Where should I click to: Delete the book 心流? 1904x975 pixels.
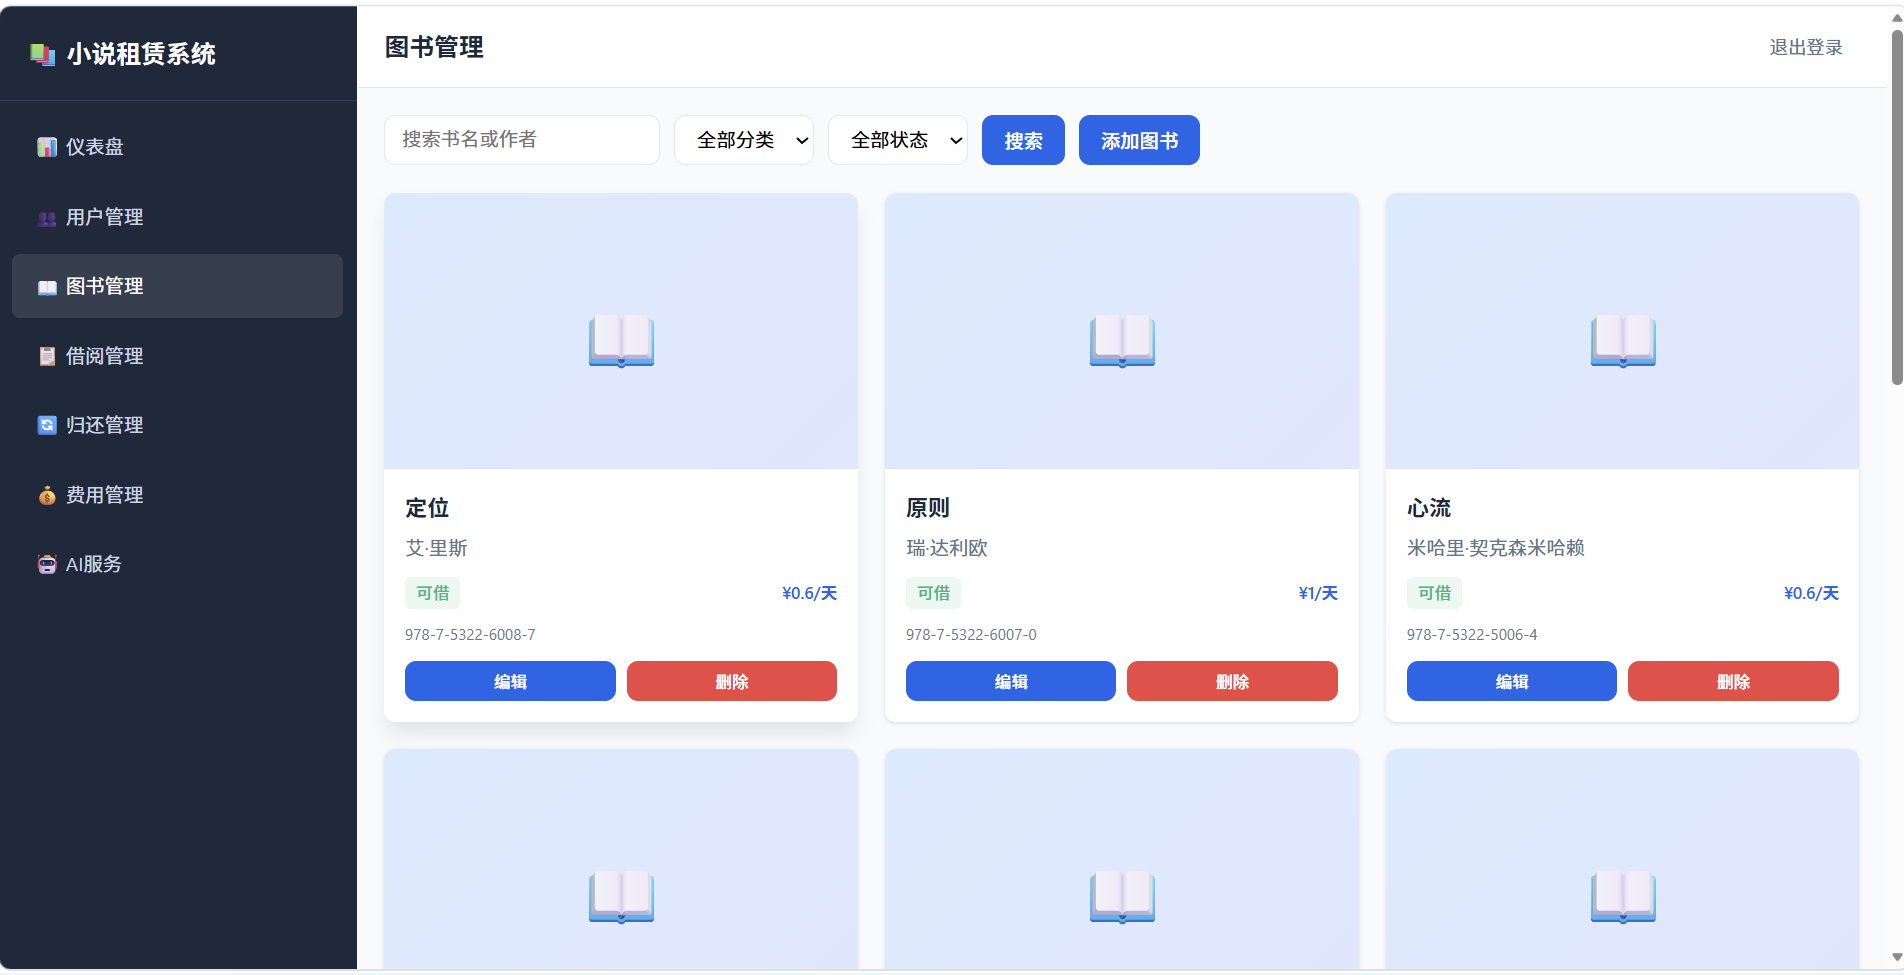1733,681
